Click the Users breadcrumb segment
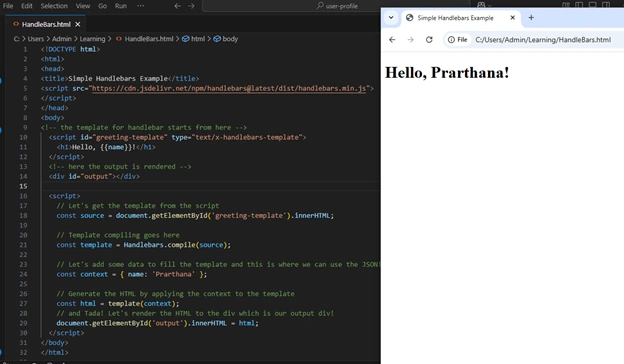This screenshot has width=624, height=364. click(x=35, y=39)
